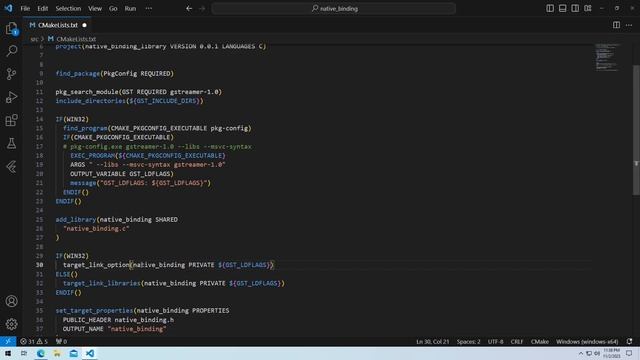Click the ports indicator showing 0

click(x=61, y=341)
